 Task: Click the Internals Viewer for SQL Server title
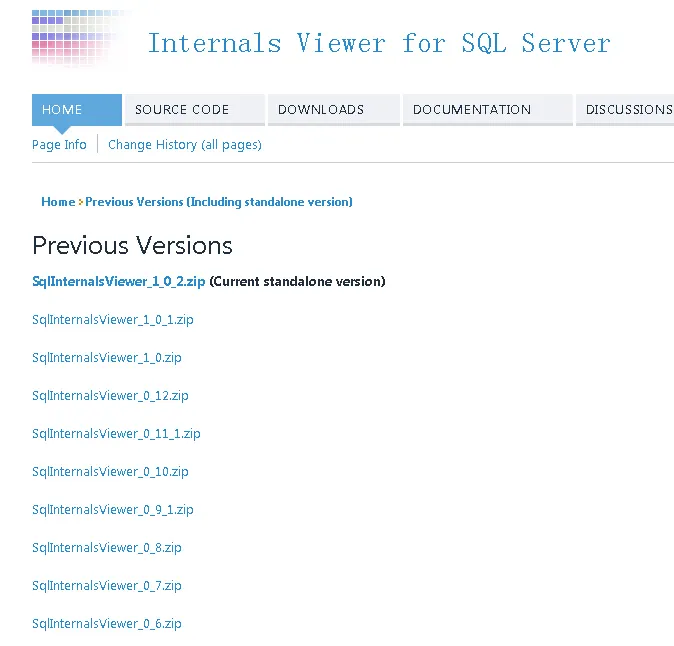pos(379,43)
